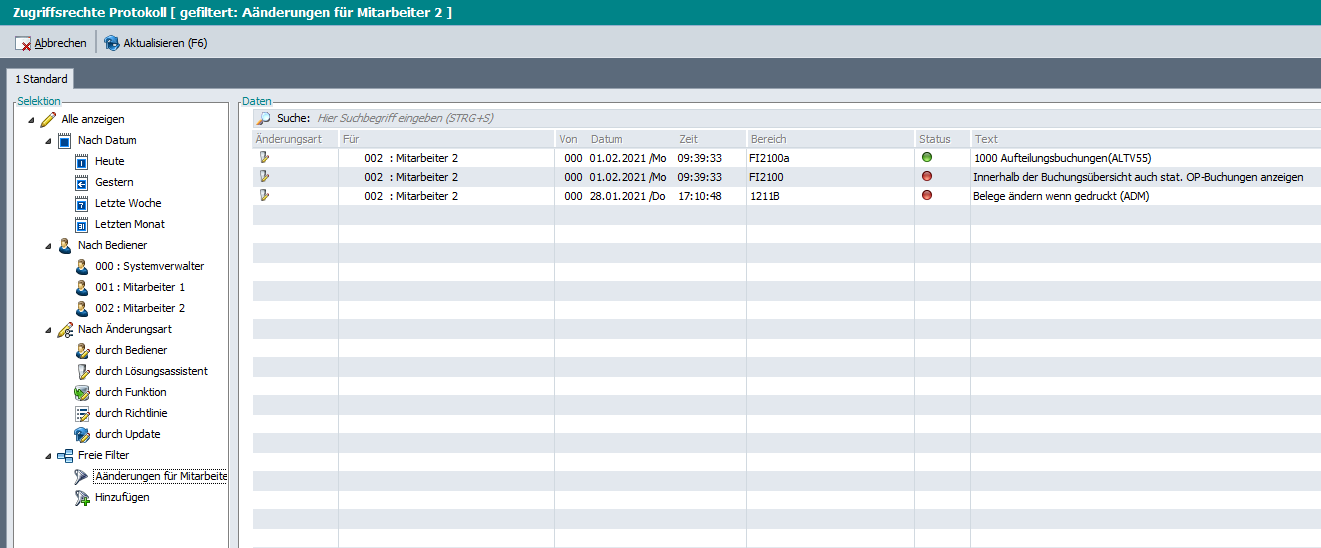Click the durch Funktion icon
This screenshot has width=1321, height=548.
pyautogui.click(x=82, y=392)
